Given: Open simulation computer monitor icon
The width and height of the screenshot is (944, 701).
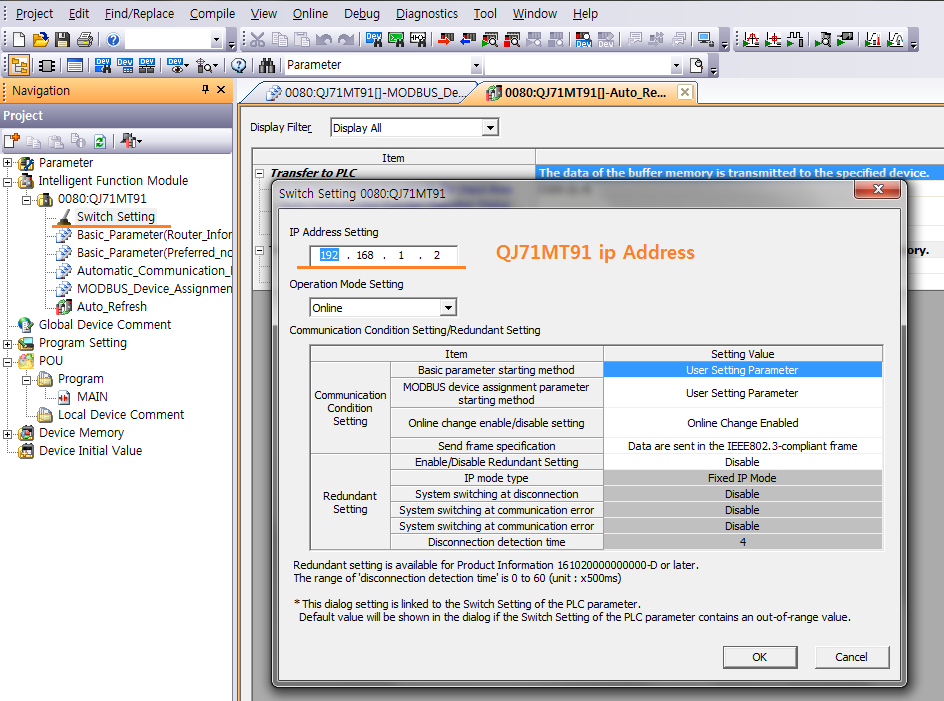Looking at the screenshot, I should [x=705, y=40].
